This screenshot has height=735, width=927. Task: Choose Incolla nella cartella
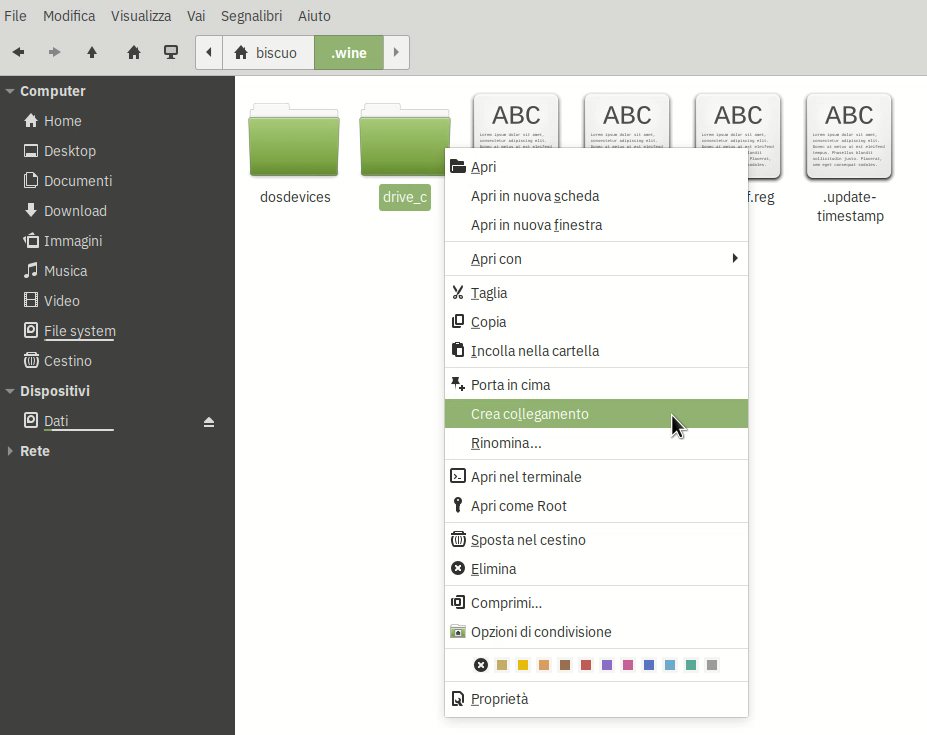[x=596, y=351]
